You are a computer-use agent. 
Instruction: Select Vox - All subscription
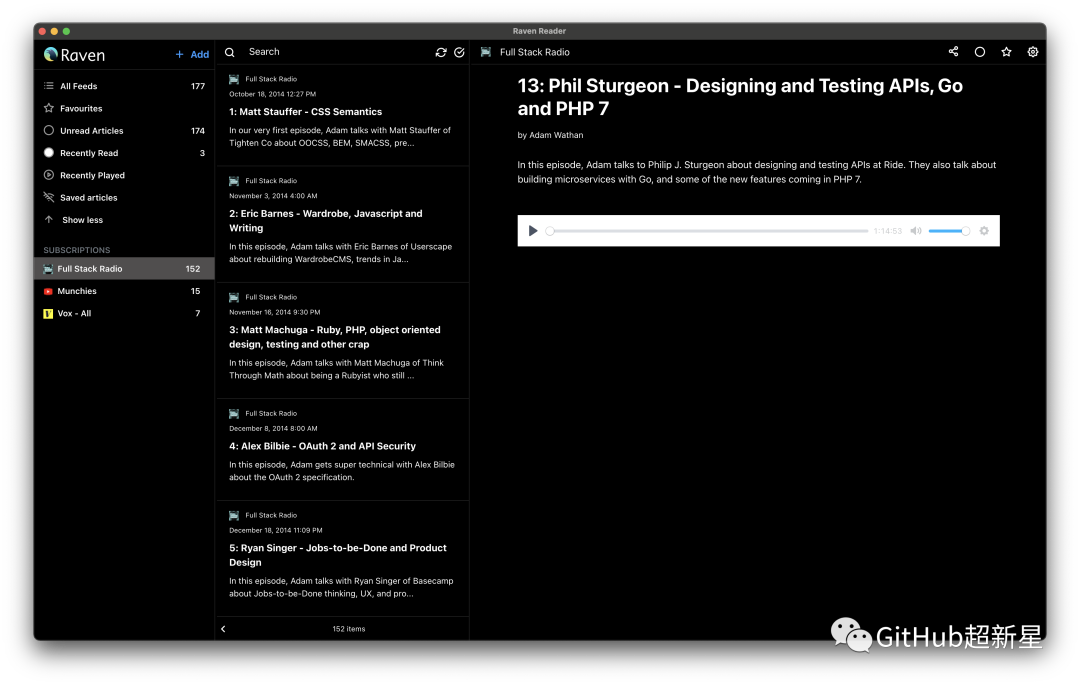[x=124, y=313]
